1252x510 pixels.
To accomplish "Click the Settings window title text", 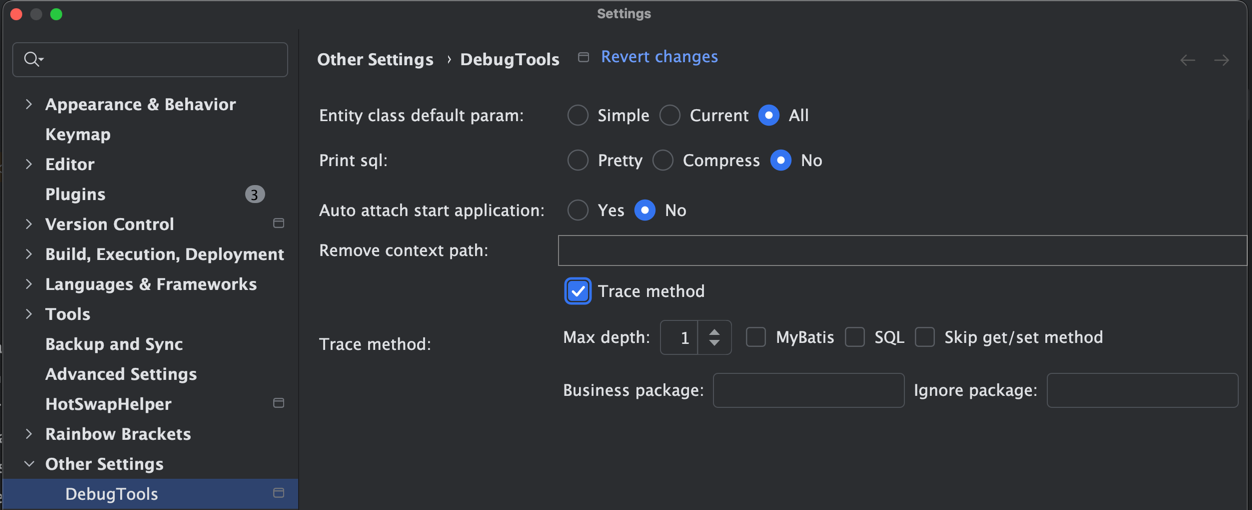I will click(624, 14).
